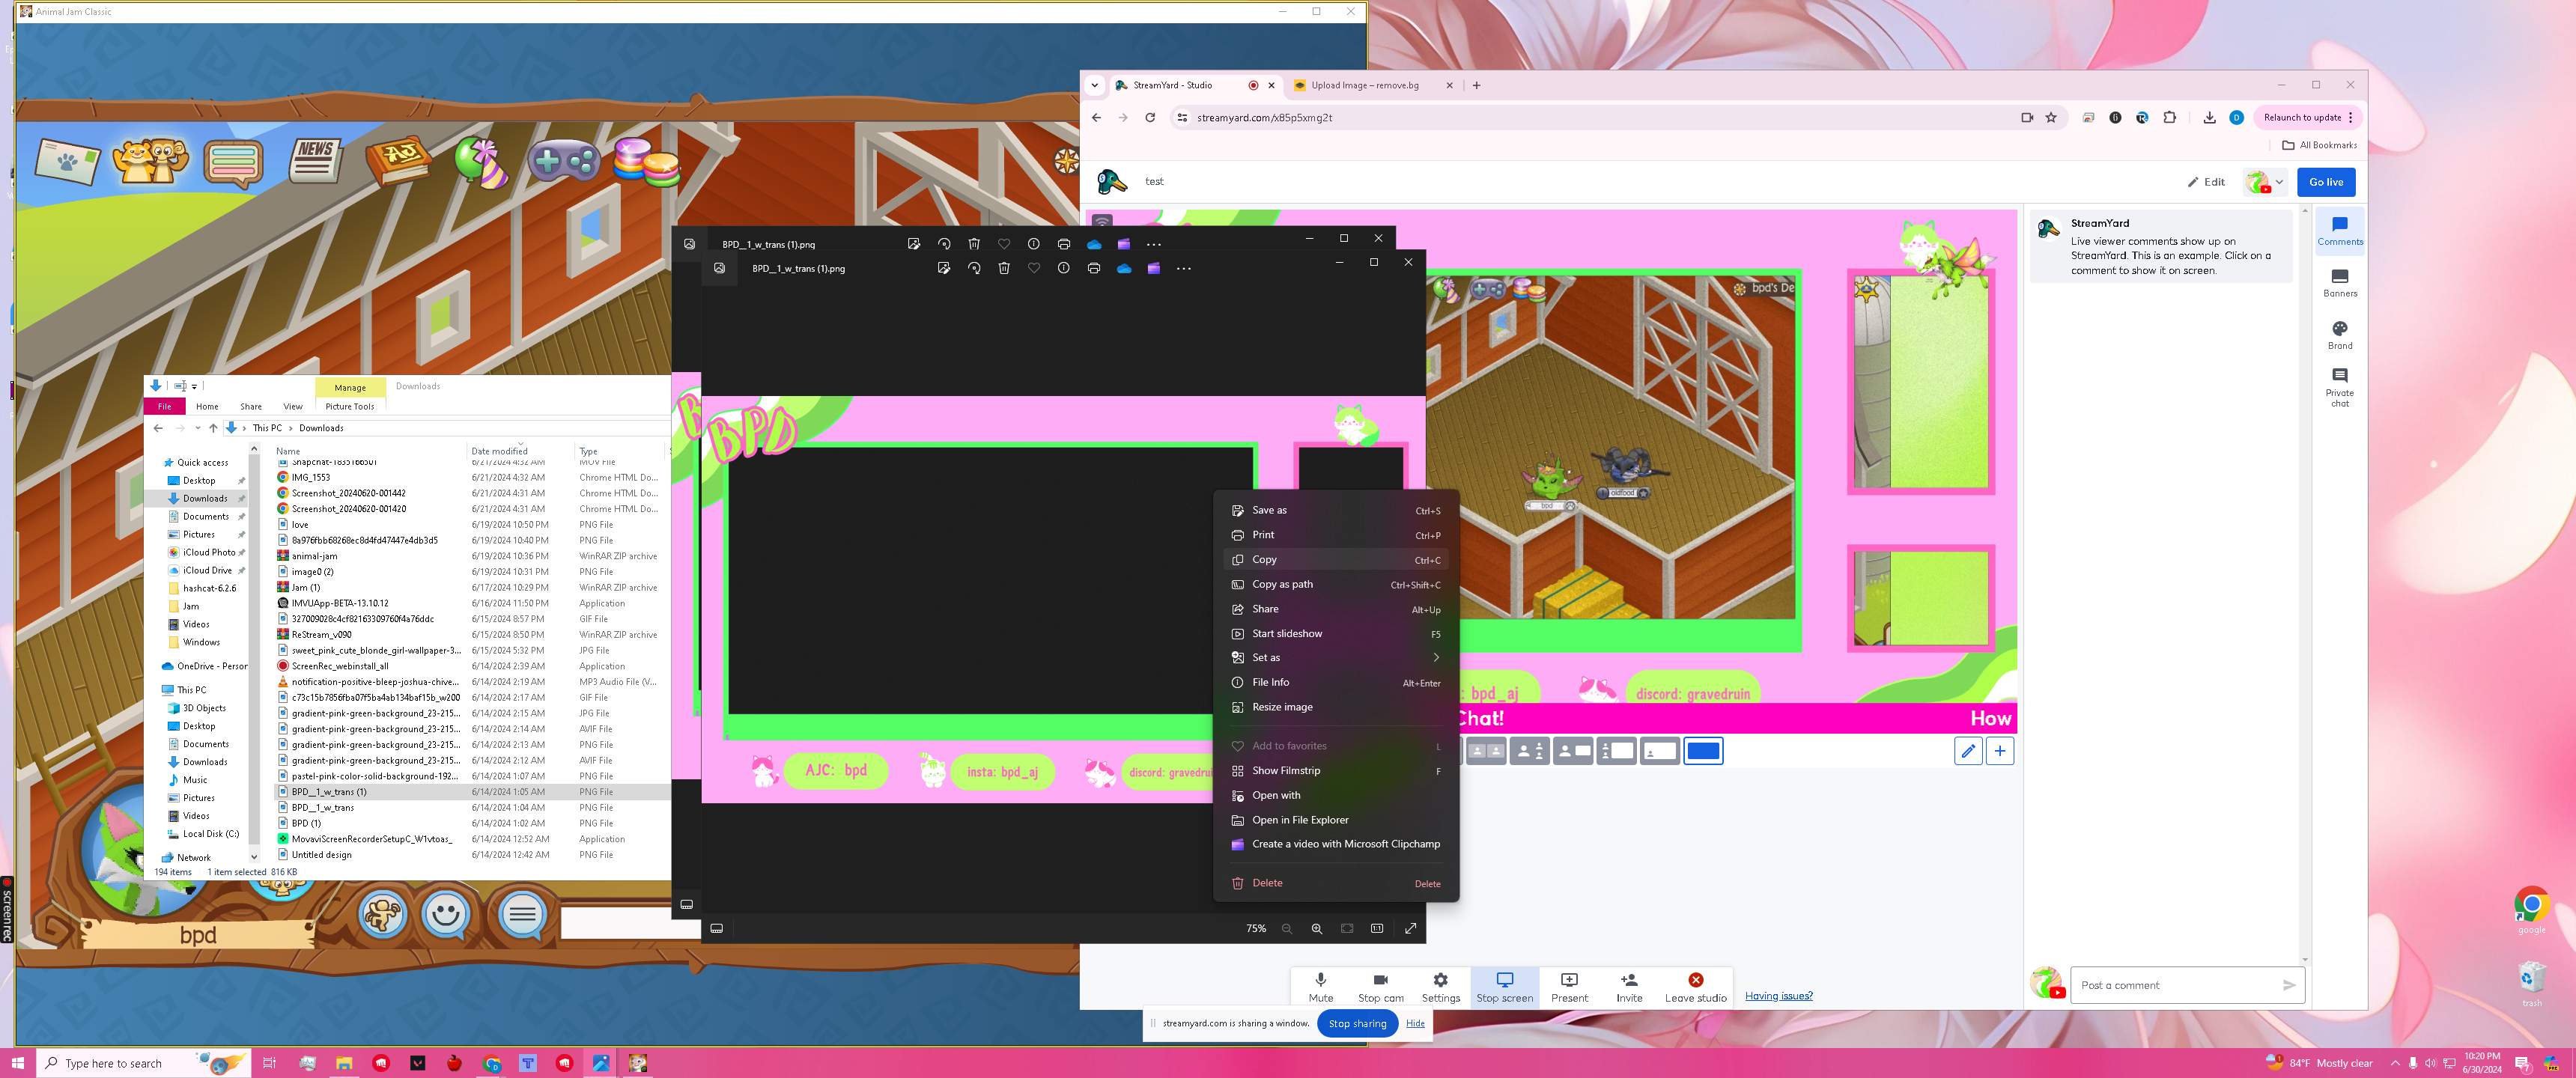
Task: Select the fullscreen solid blue layout
Action: point(1703,751)
